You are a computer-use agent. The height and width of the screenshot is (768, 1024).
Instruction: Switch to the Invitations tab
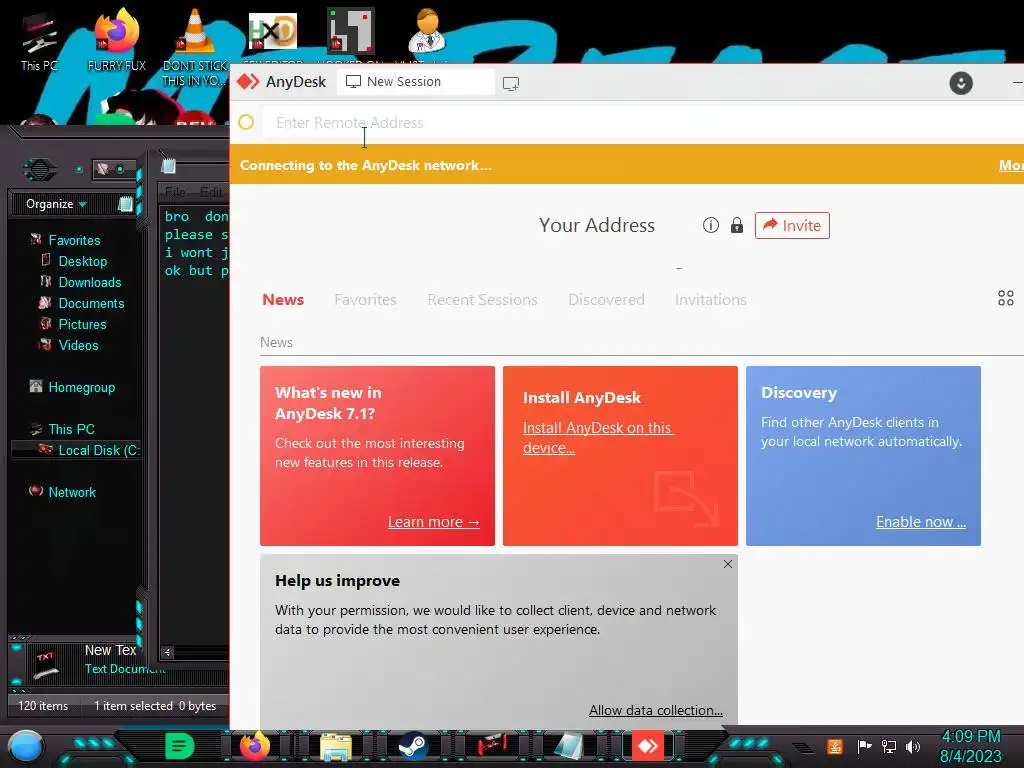click(x=711, y=300)
